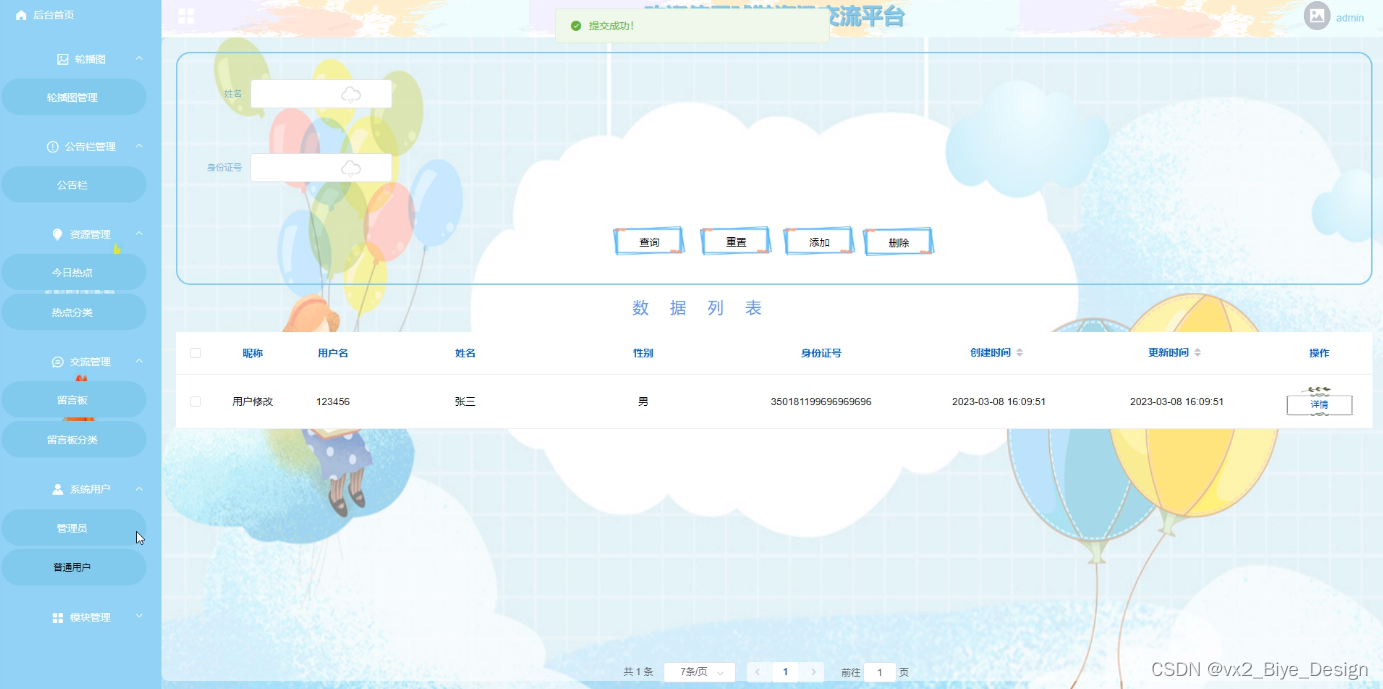This screenshot has width=1383, height=689.
Task: Collapse the 轮播图 menu section
Action: [x=139, y=59]
